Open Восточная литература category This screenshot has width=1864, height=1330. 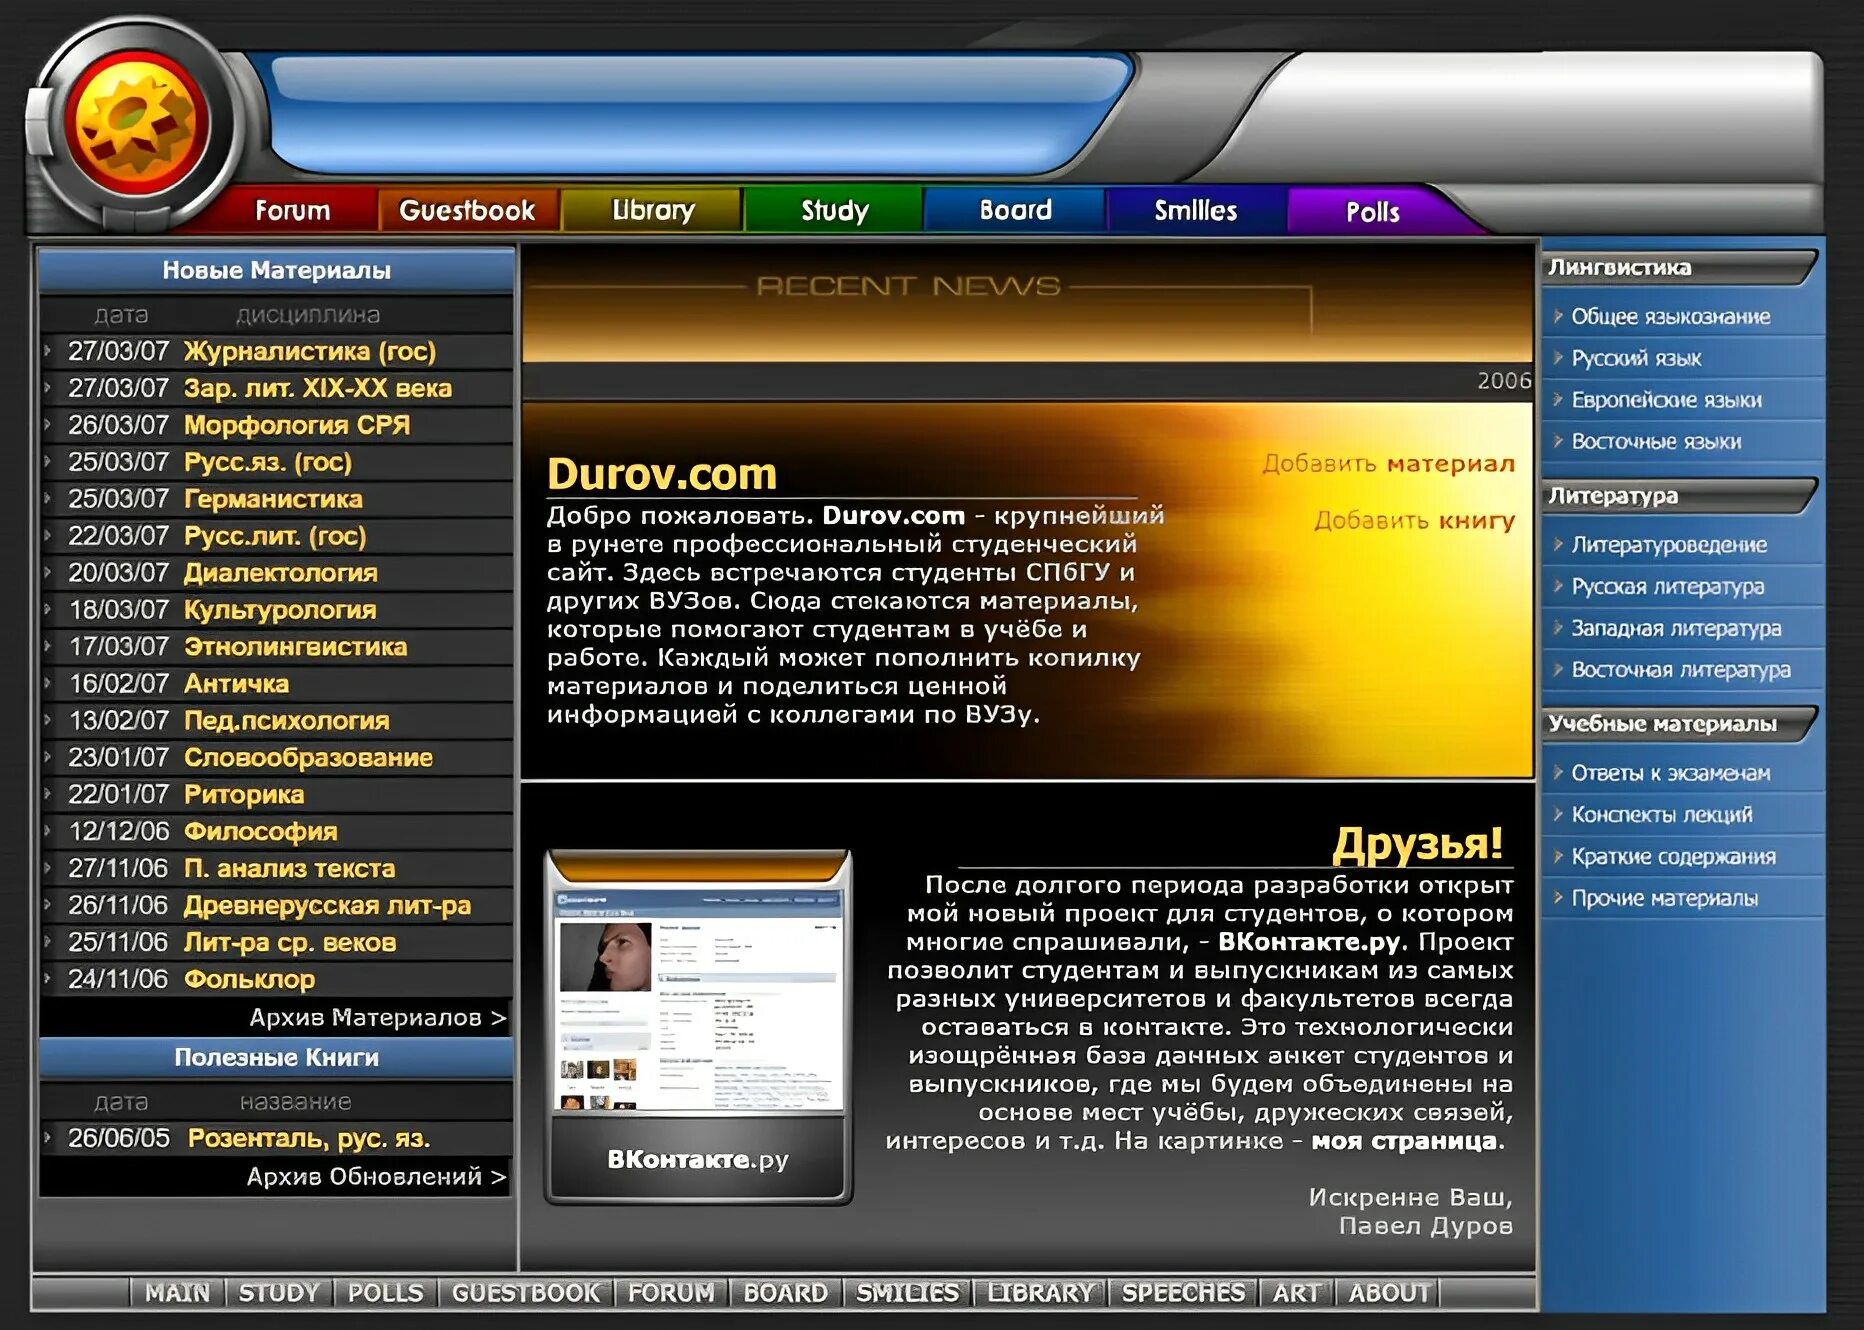(1681, 671)
